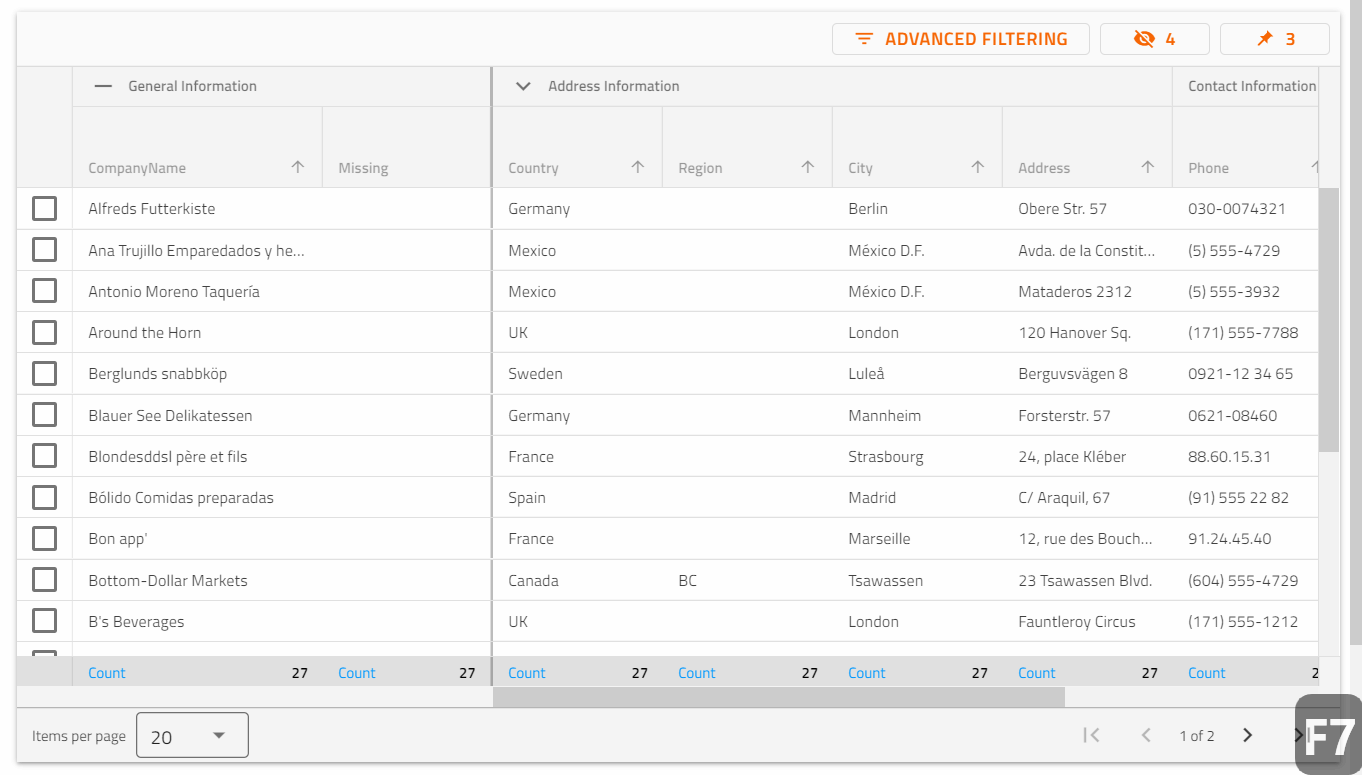Jump to first page icon

click(x=1092, y=735)
